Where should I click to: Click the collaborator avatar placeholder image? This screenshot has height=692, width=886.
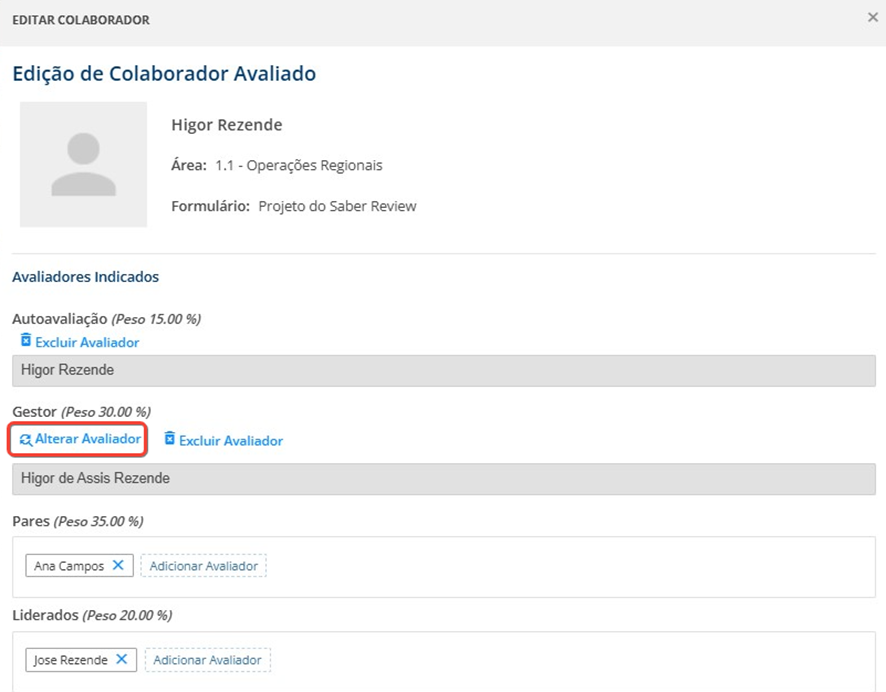click(x=83, y=164)
